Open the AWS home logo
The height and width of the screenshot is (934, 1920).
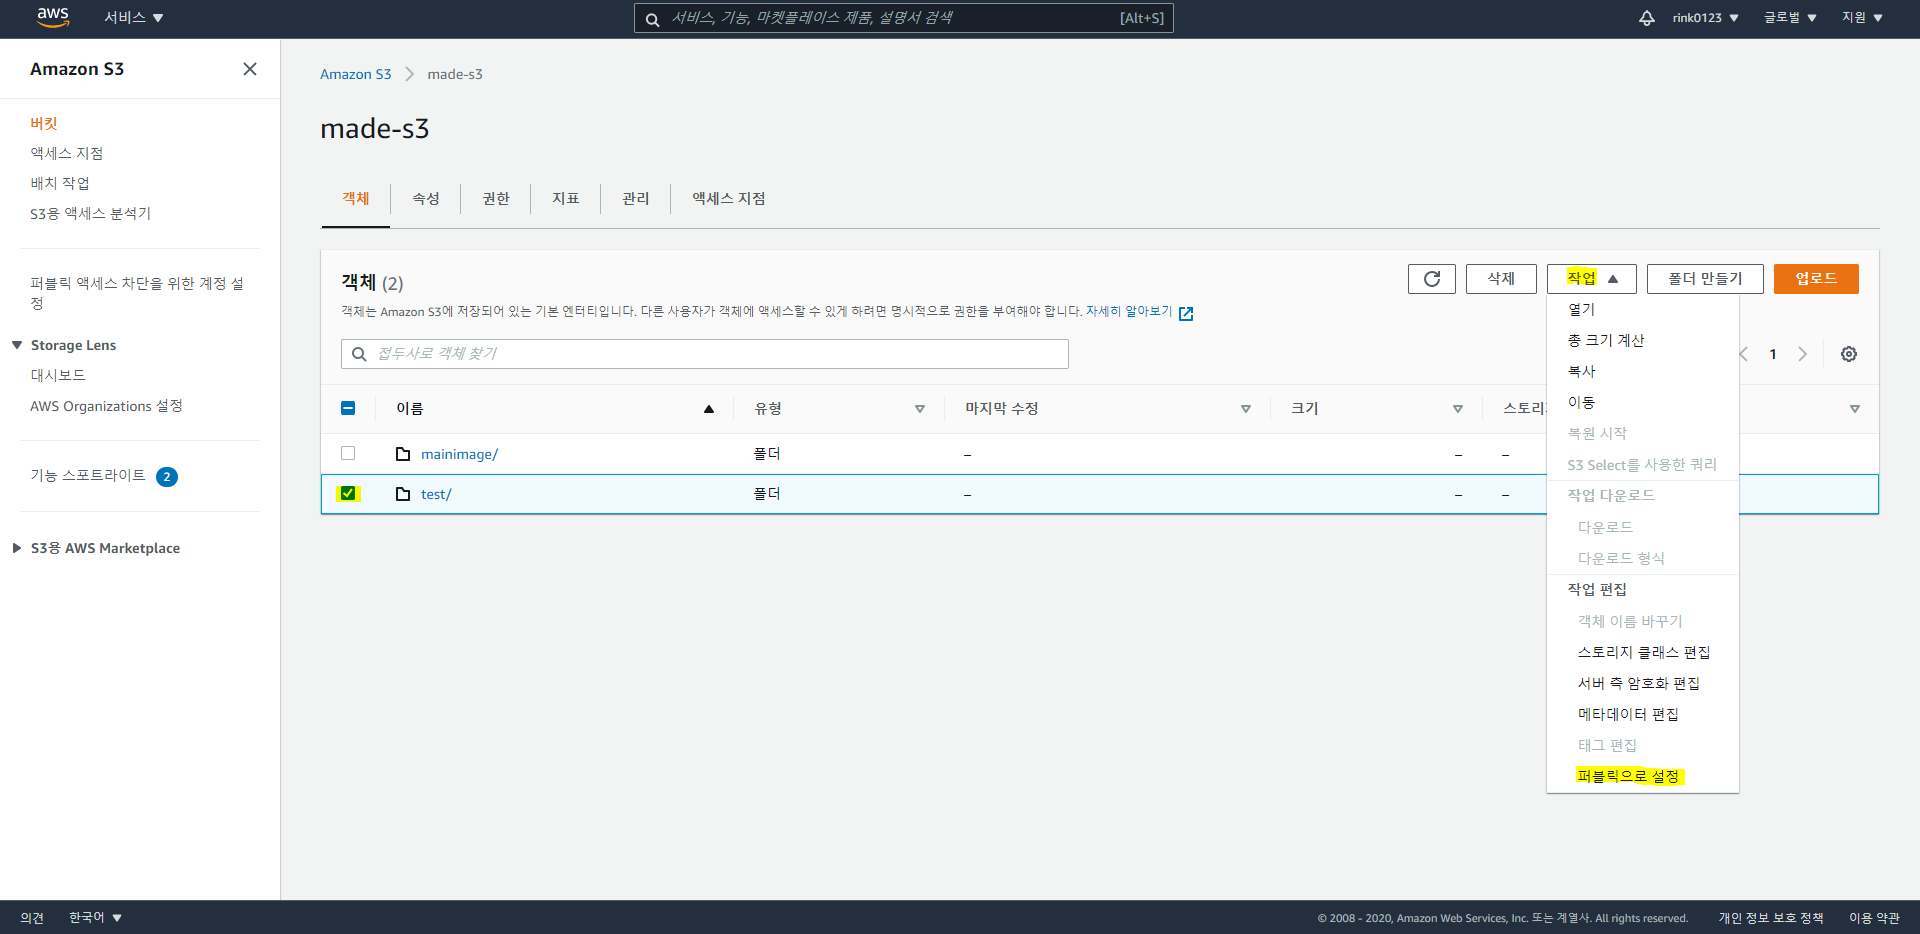tap(53, 17)
